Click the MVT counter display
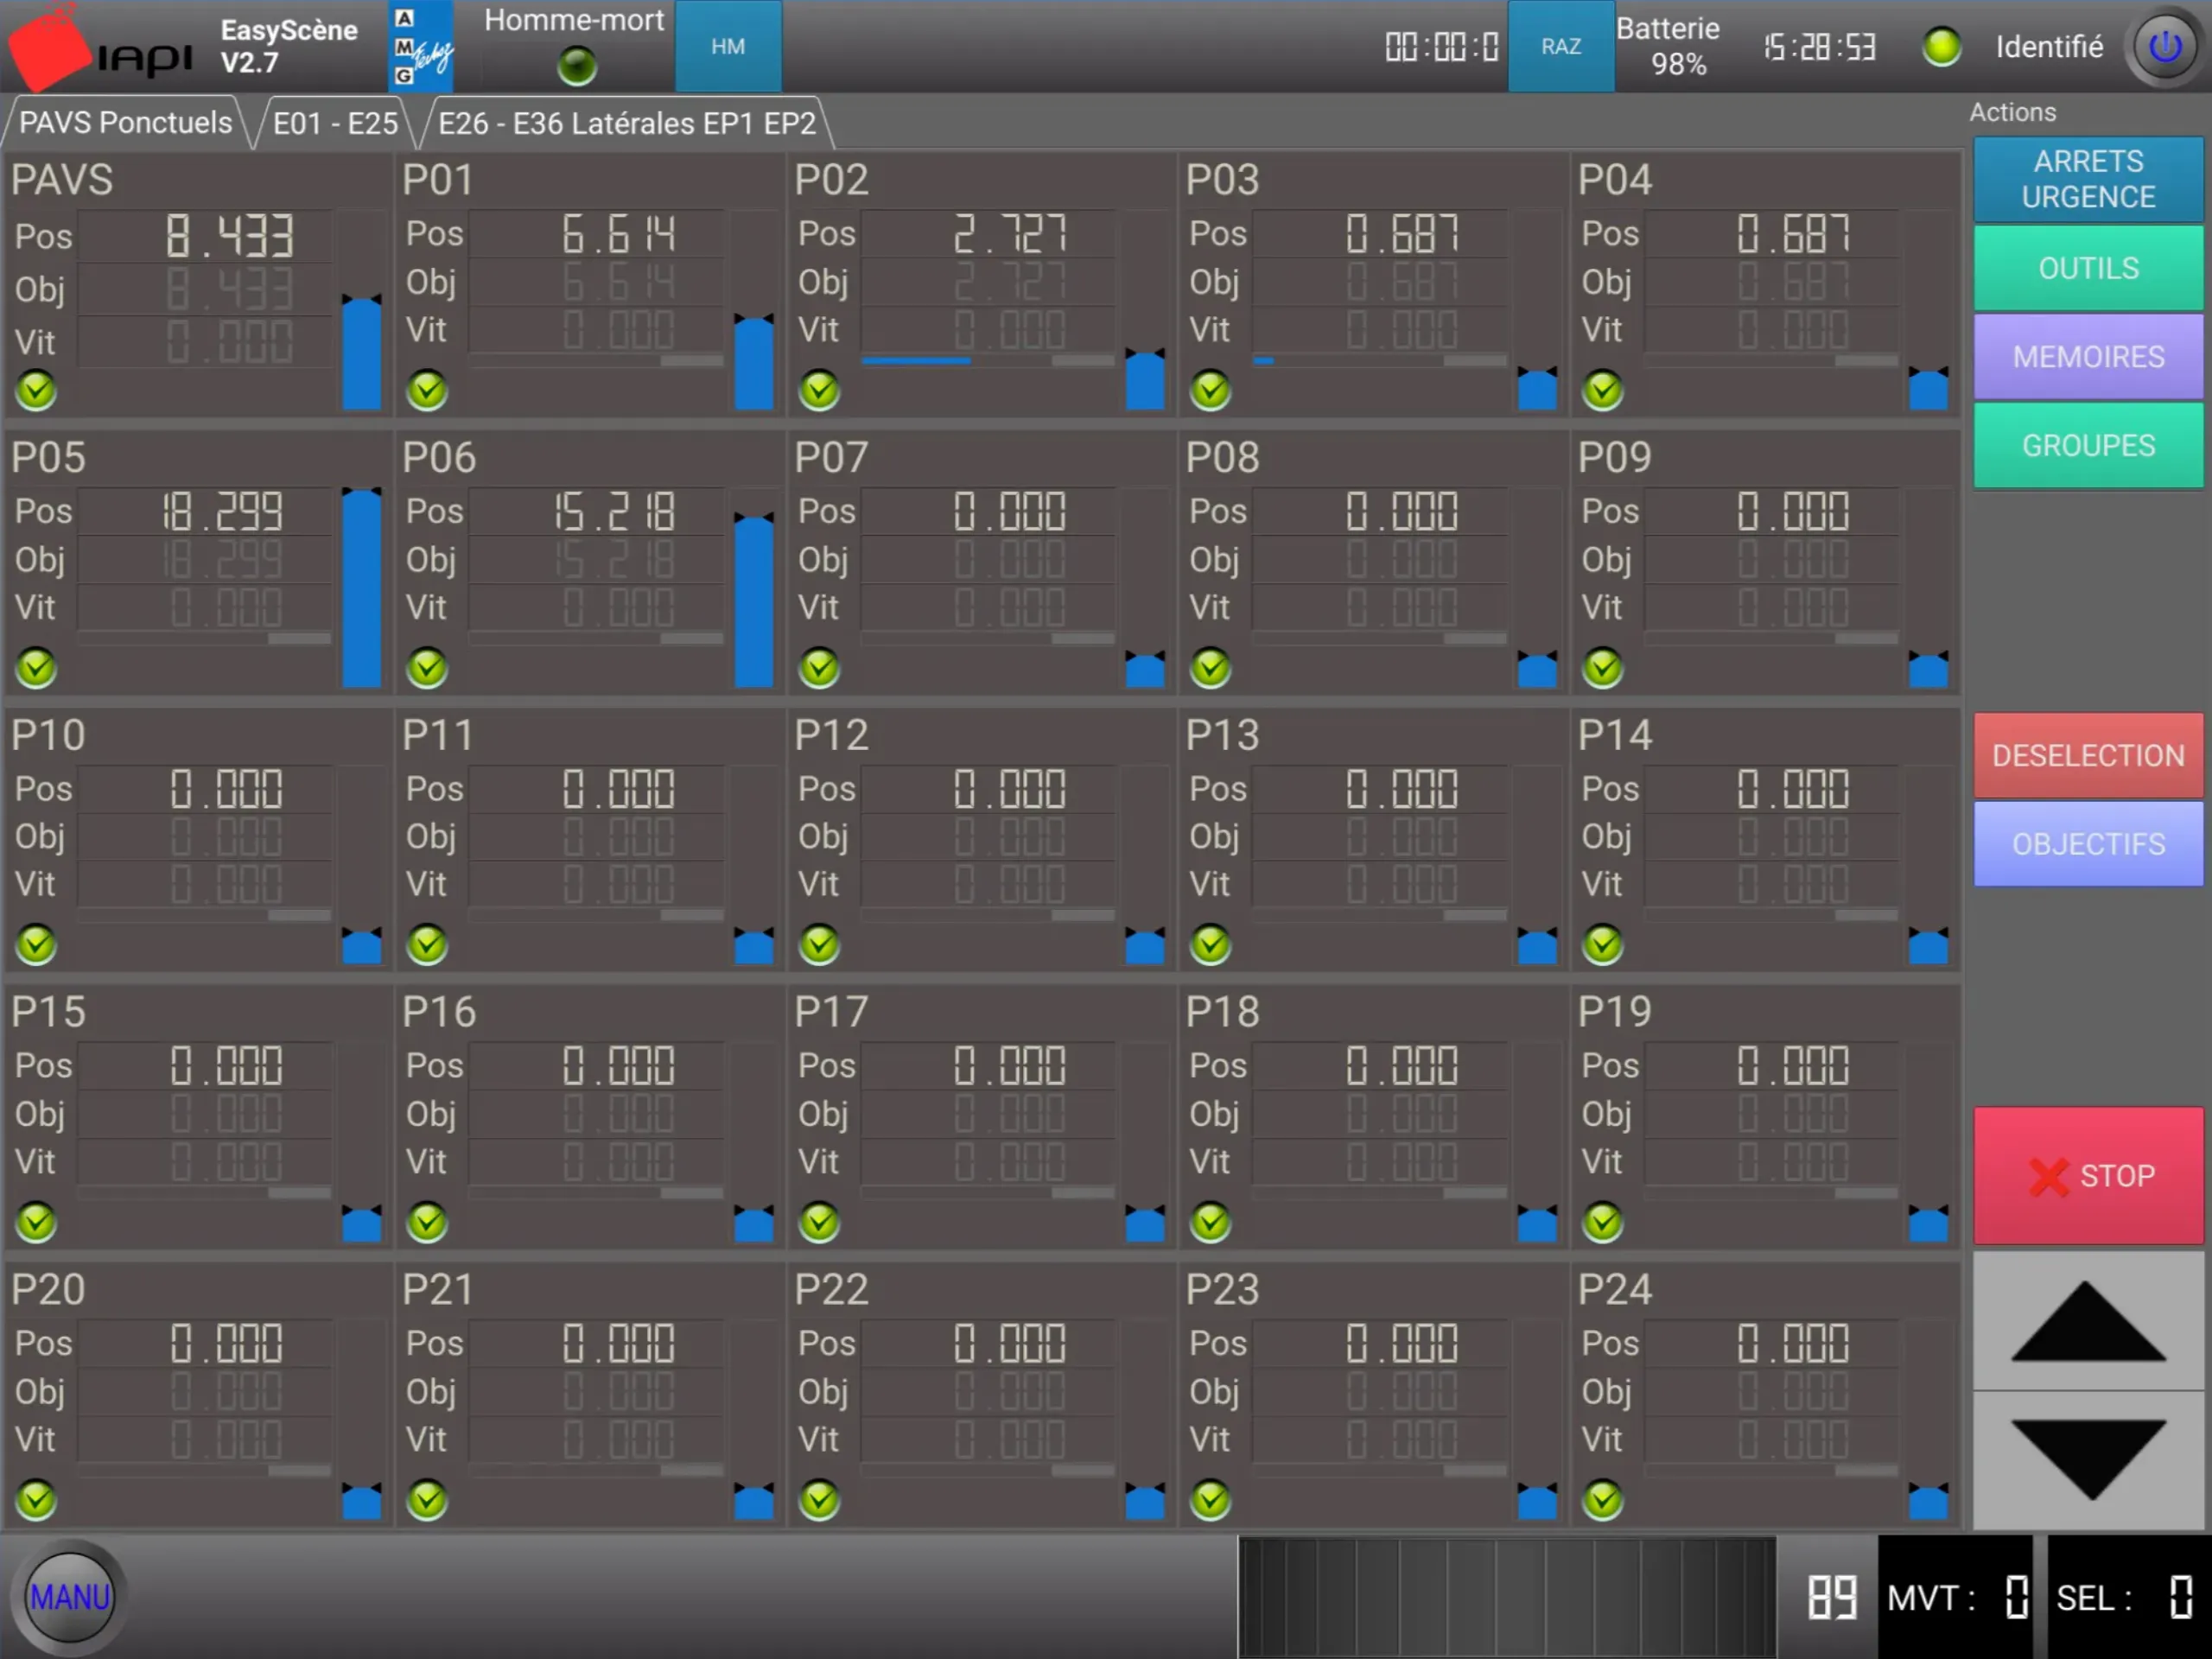 [1955, 1597]
